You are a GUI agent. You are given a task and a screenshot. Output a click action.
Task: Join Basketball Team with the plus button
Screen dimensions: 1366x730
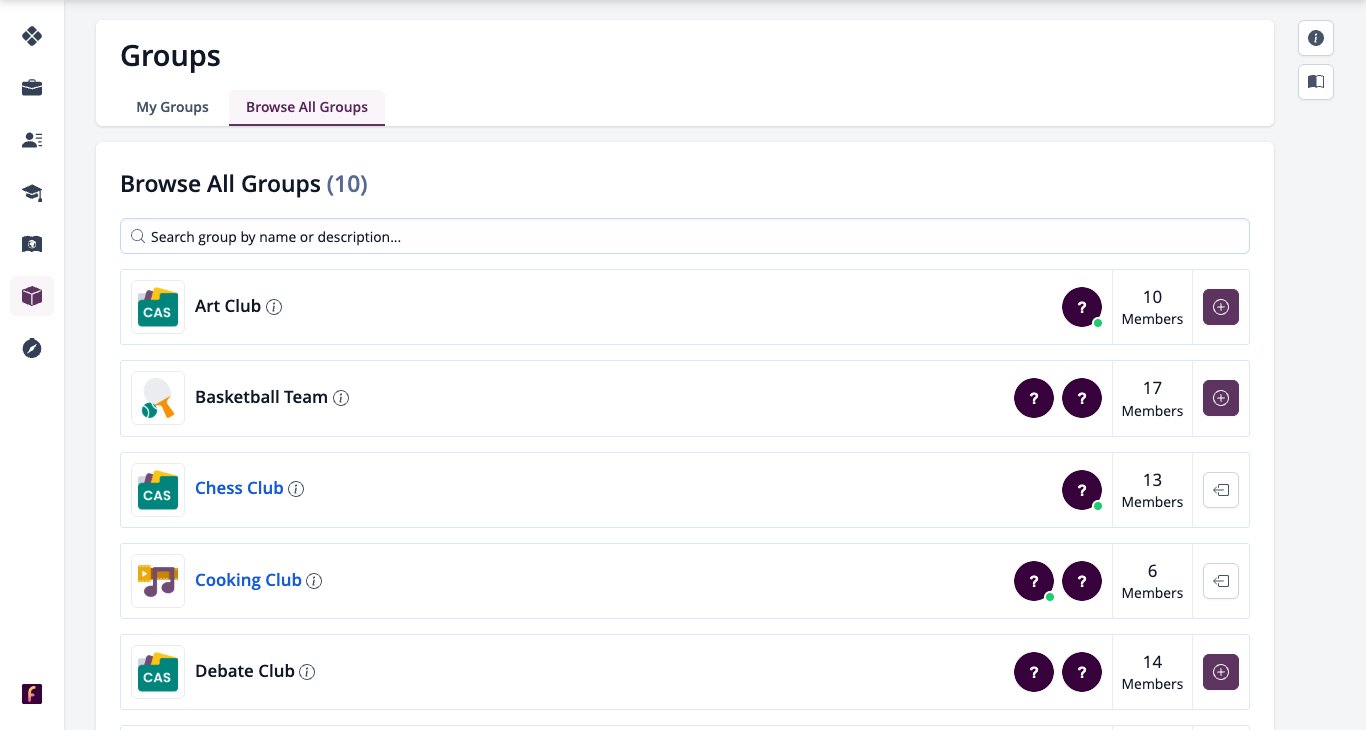click(x=1220, y=398)
